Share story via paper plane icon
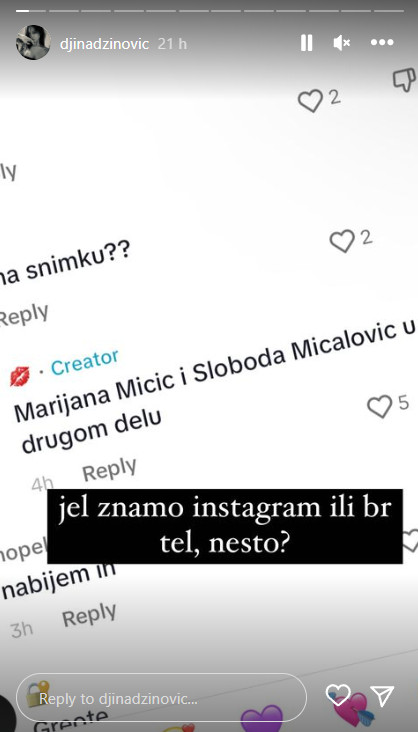The height and width of the screenshot is (732, 418). point(382,696)
